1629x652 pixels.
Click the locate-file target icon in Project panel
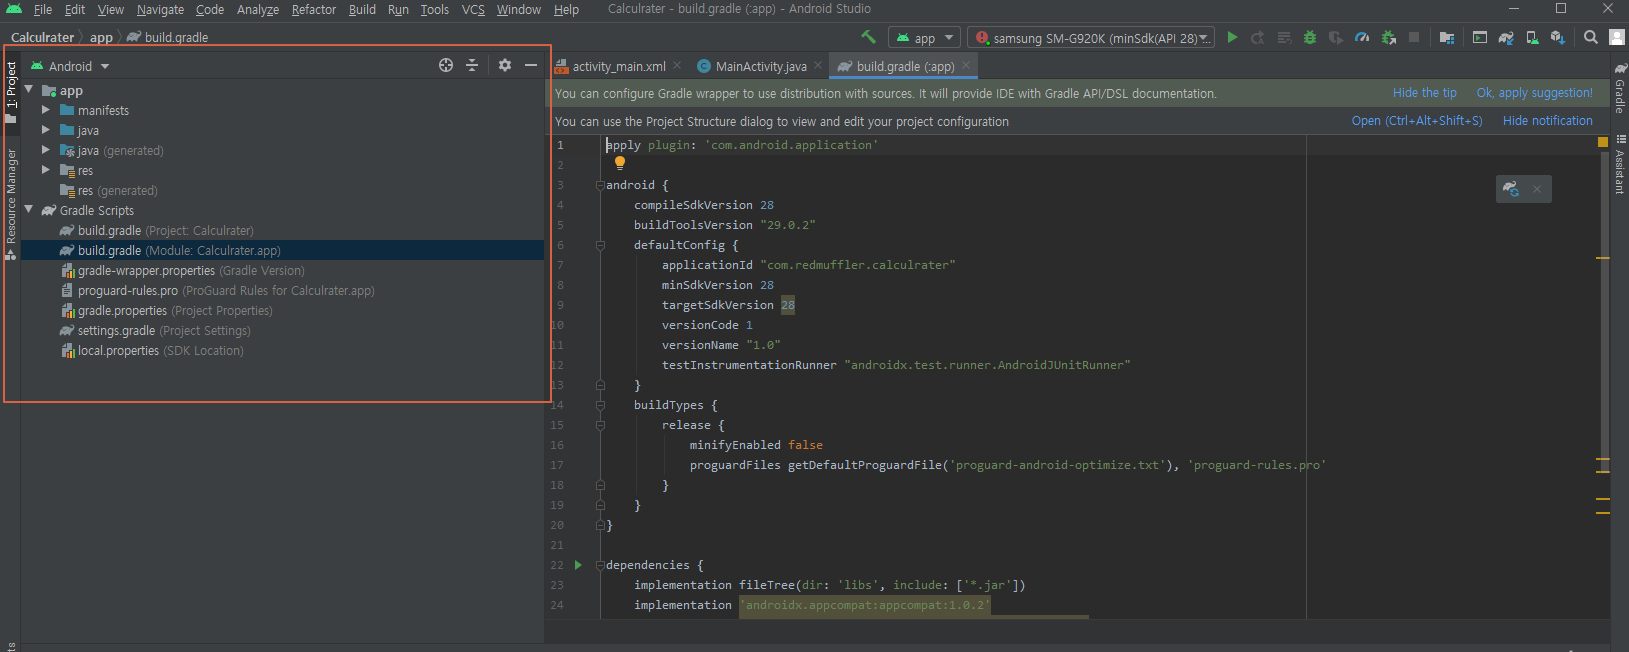(x=446, y=65)
